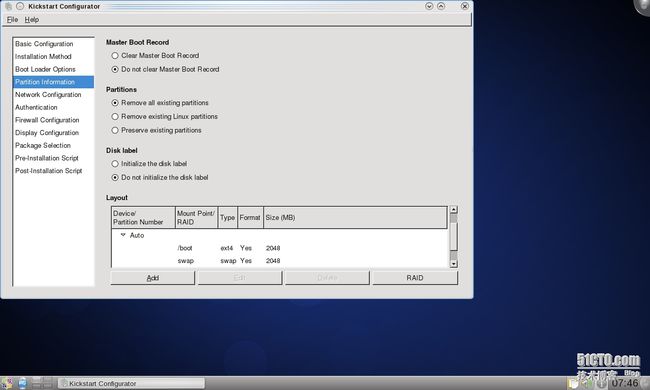Open the Help menu
This screenshot has height=390, width=650.
pyautogui.click(x=32, y=19)
